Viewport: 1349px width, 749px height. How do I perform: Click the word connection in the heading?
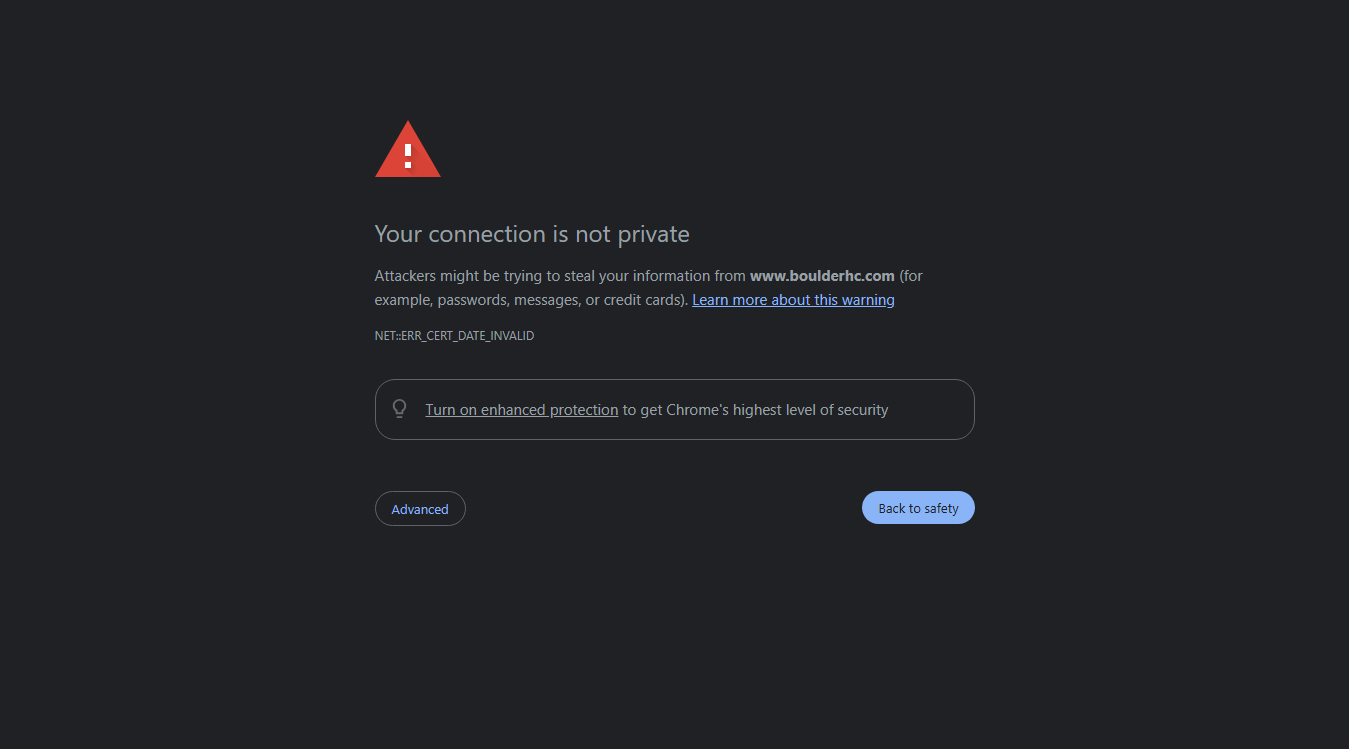tap(487, 234)
